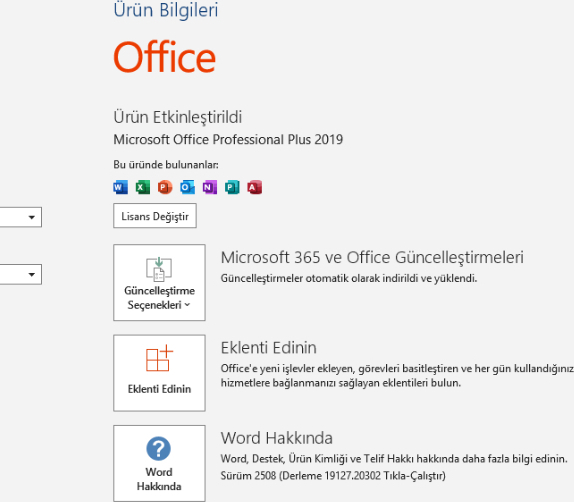Open the Word Hakkında button
The height and width of the screenshot is (502, 574).
159,463
